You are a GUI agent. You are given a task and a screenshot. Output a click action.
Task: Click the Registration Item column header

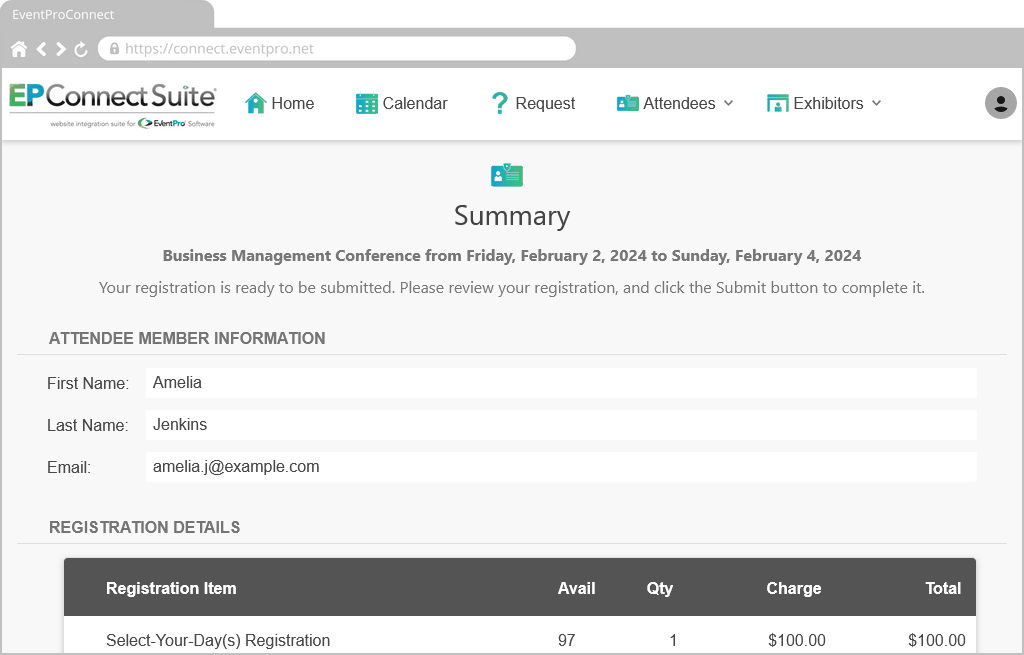(171, 588)
